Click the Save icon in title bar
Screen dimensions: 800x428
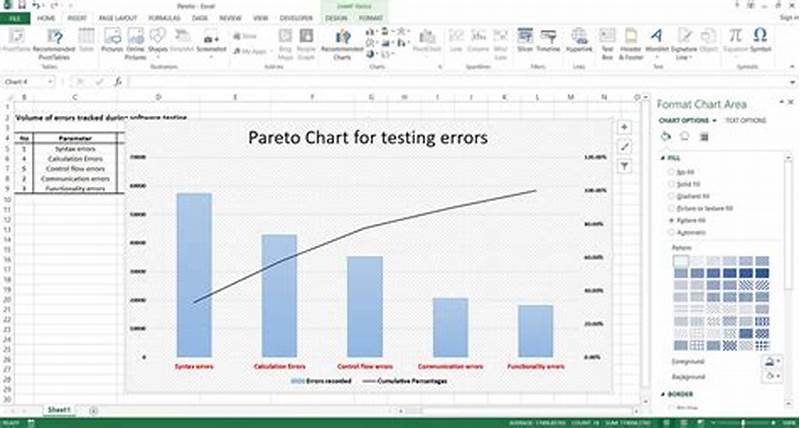[22, 6]
